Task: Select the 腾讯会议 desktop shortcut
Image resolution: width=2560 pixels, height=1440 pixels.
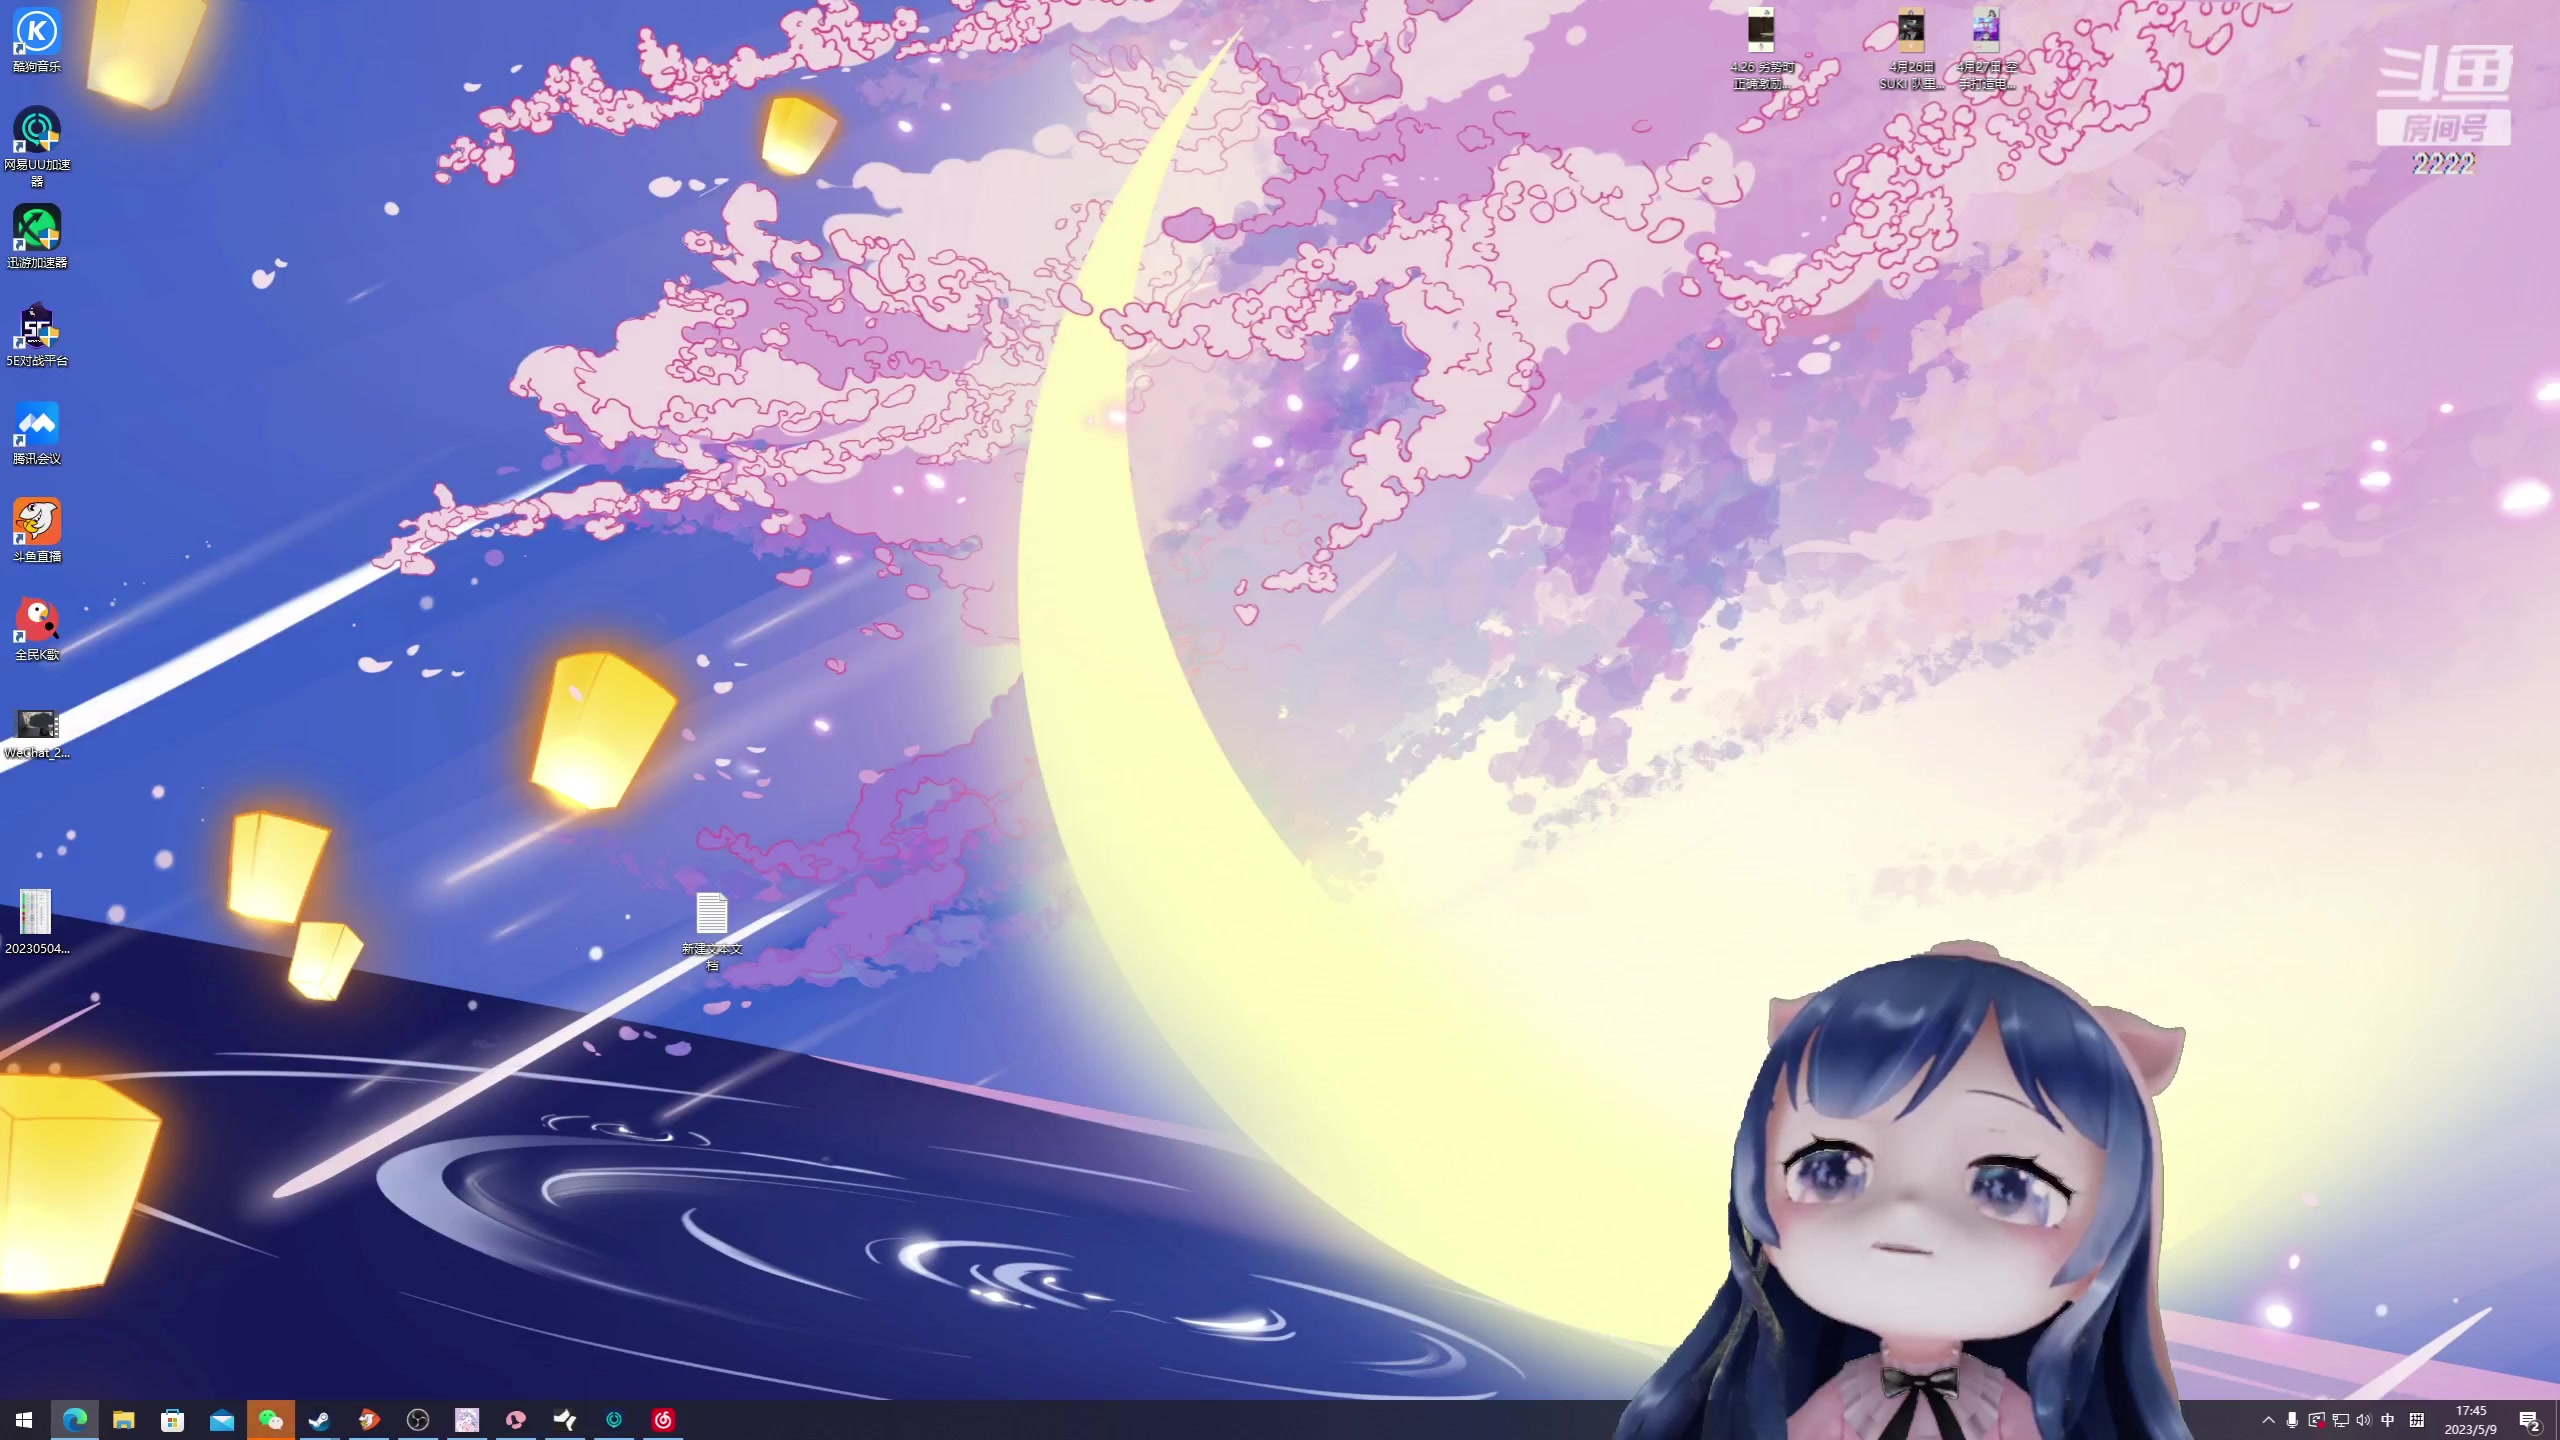Action: tap(37, 426)
